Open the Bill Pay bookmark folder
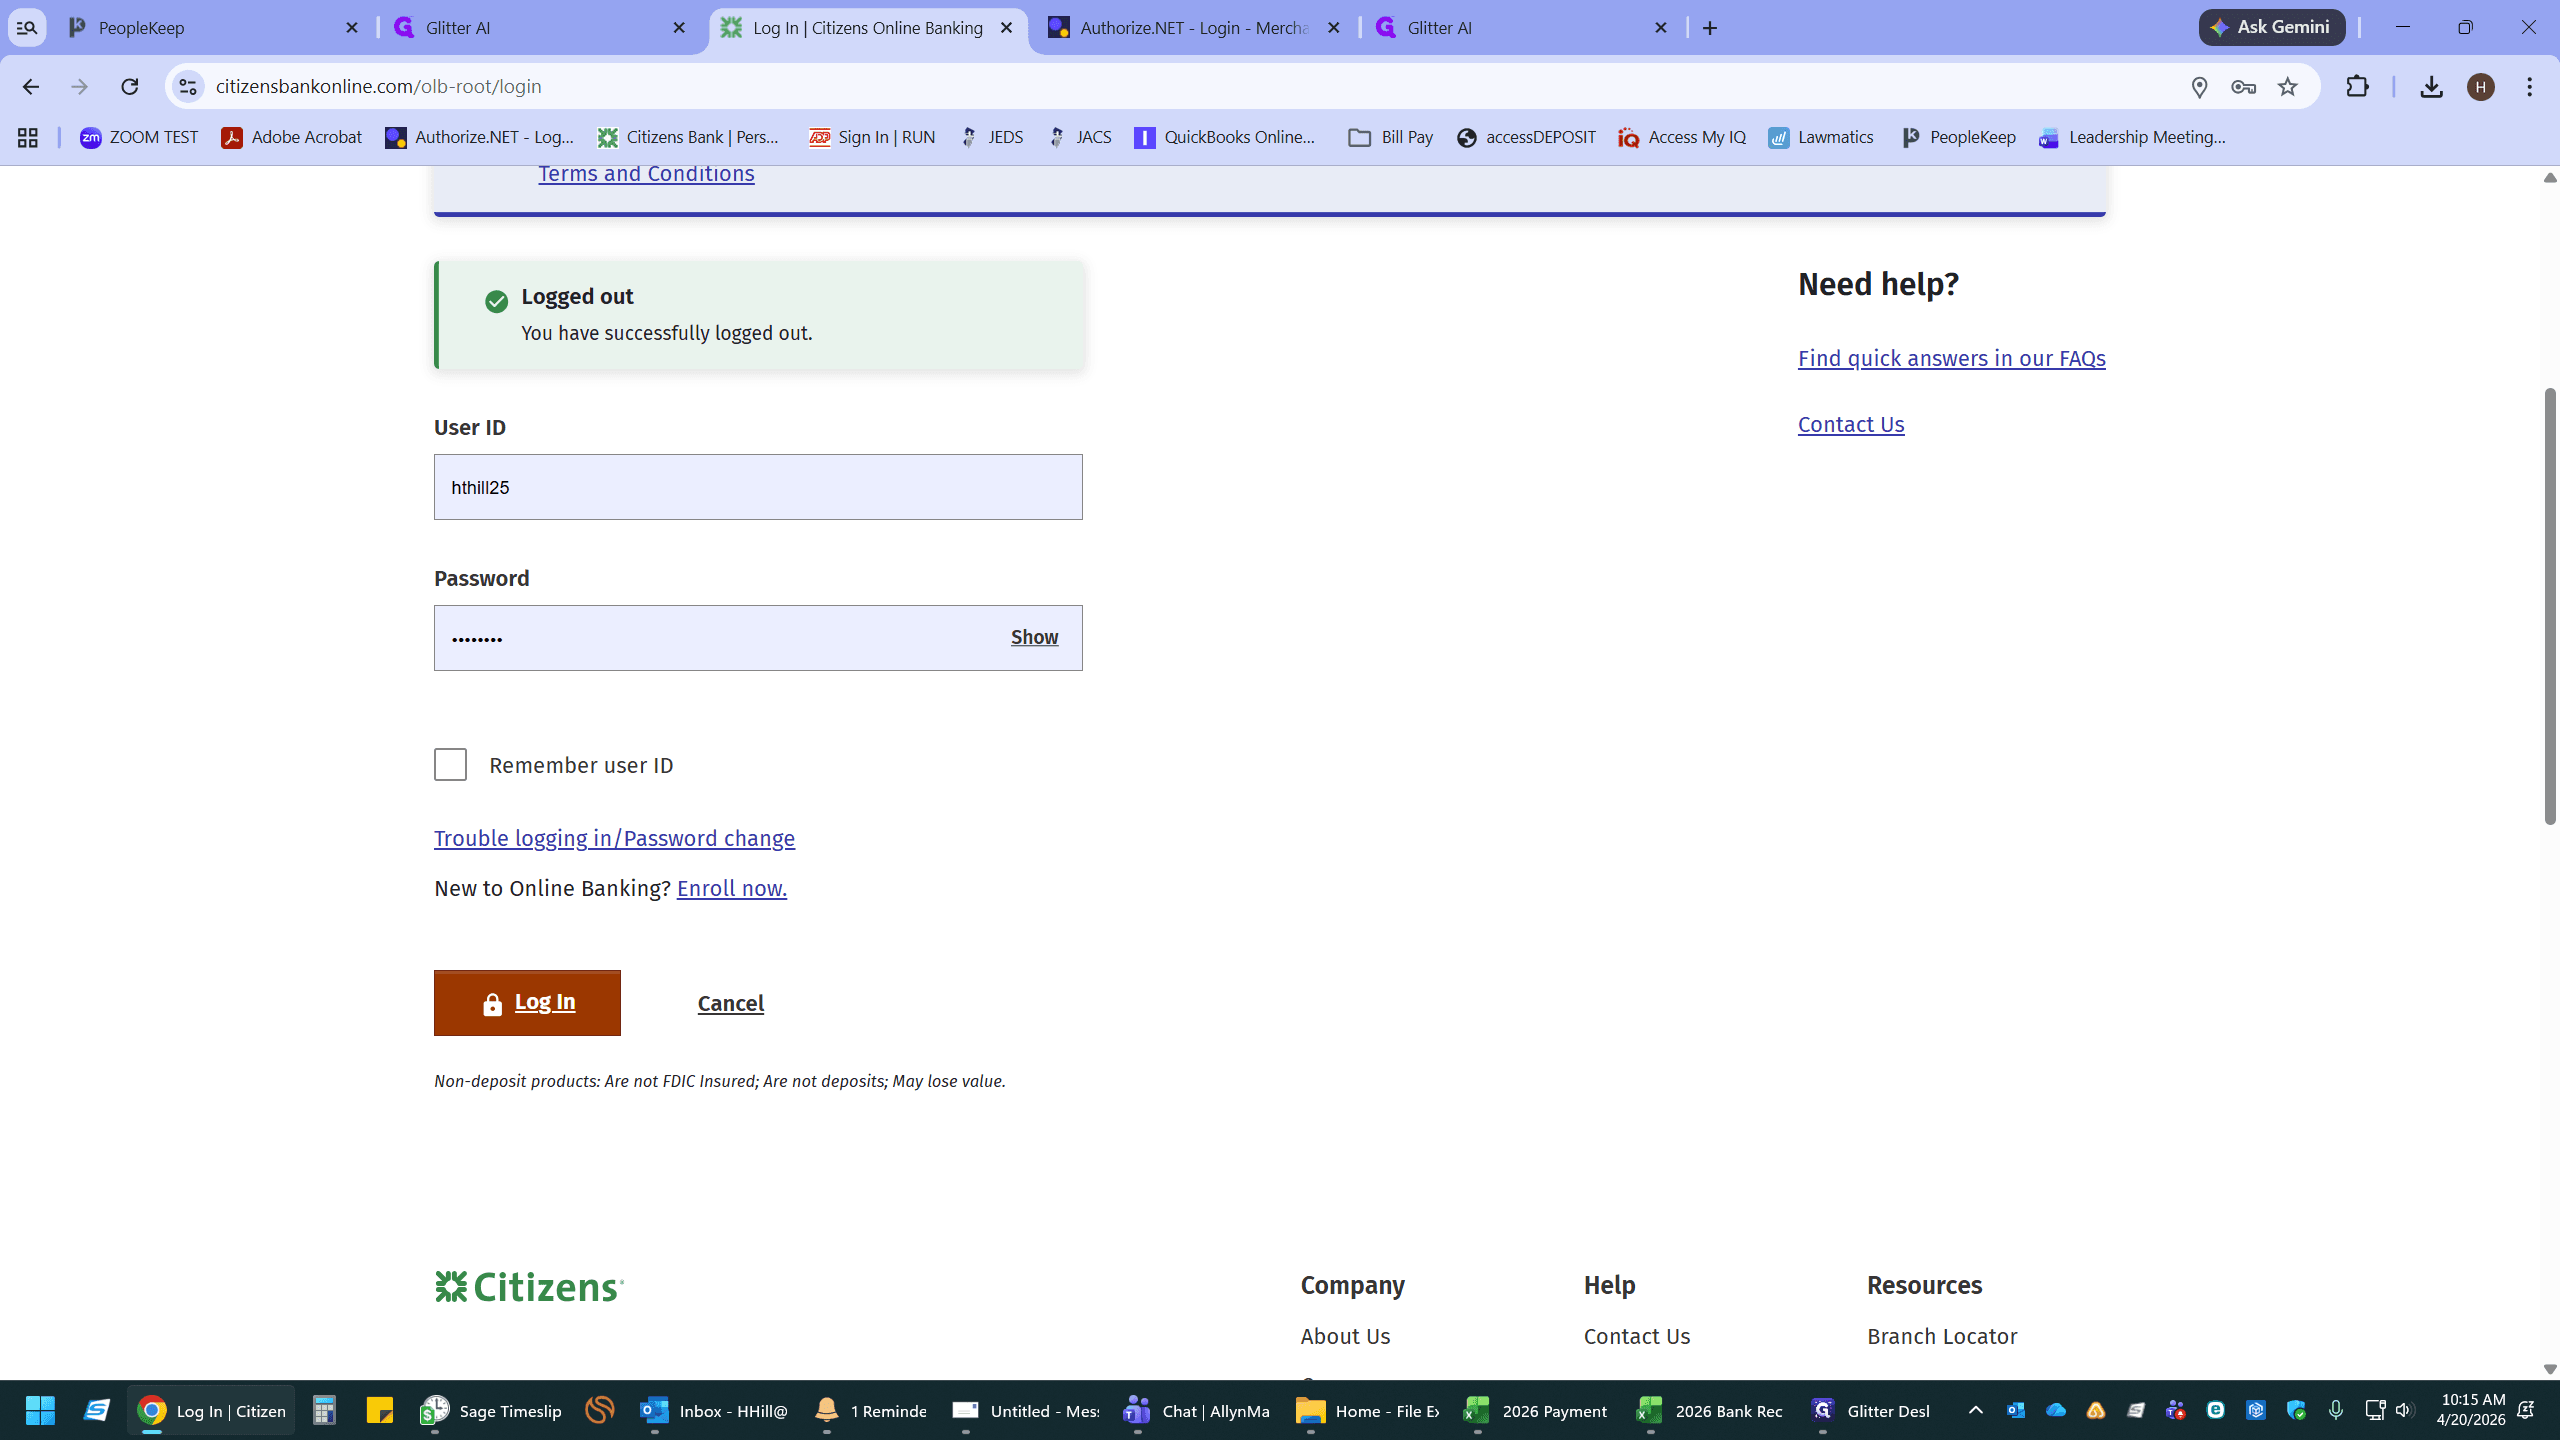The width and height of the screenshot is (2560, 1440). 1390,138
